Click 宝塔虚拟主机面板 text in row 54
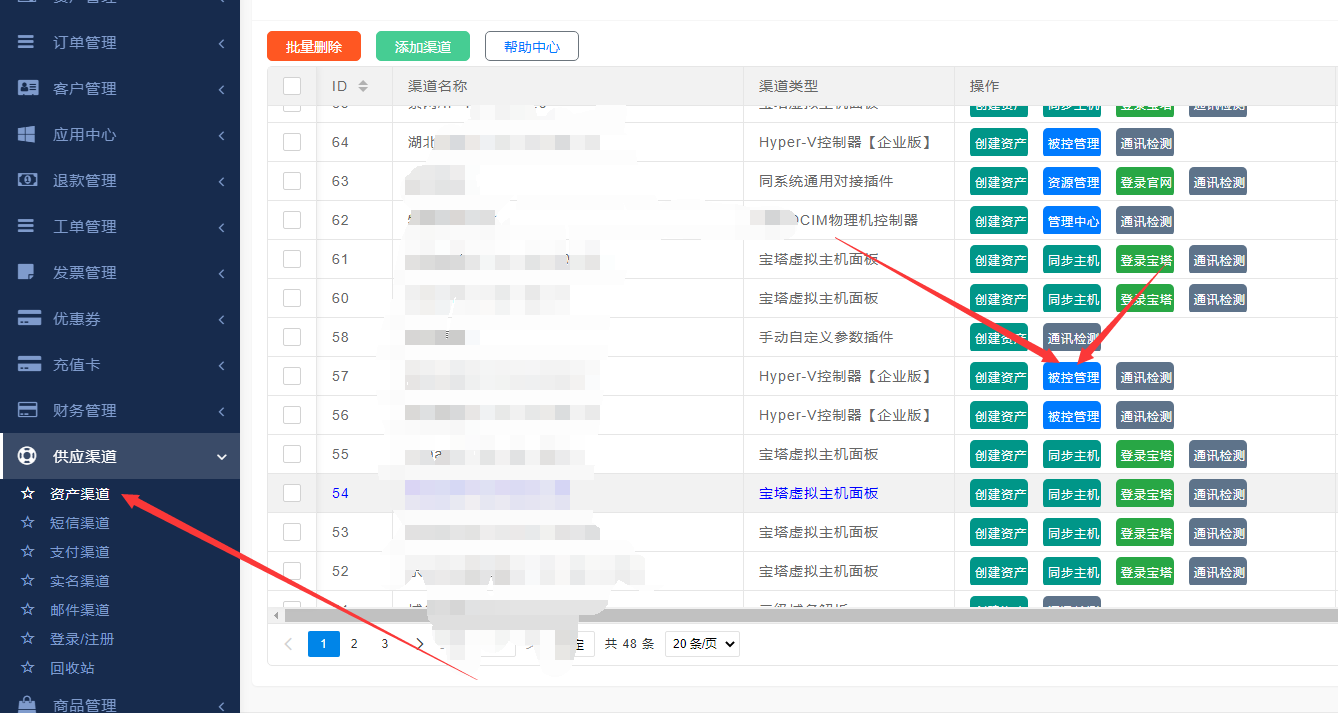 [x=818, y=493]
